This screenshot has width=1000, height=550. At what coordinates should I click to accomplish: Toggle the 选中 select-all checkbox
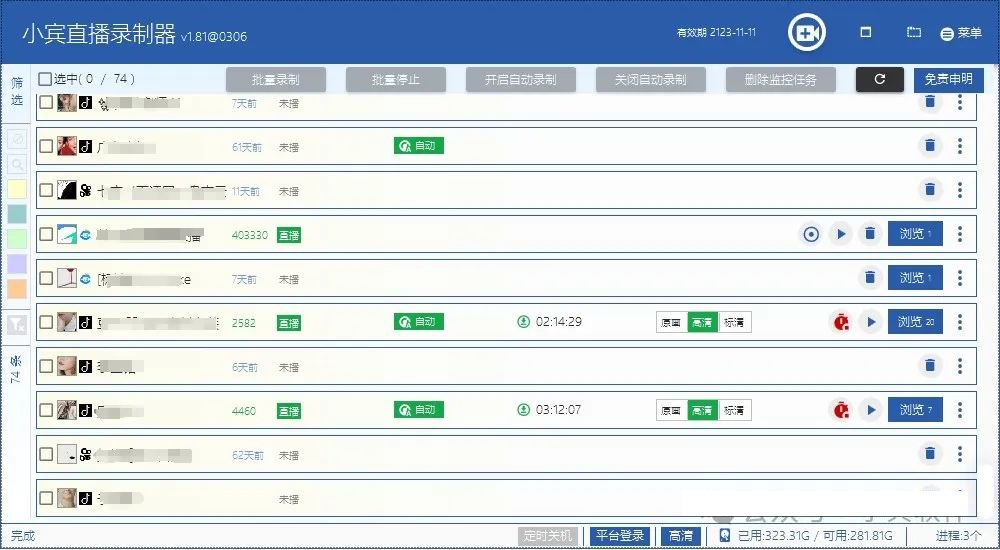pyautogui.click(x=45, y=79)
